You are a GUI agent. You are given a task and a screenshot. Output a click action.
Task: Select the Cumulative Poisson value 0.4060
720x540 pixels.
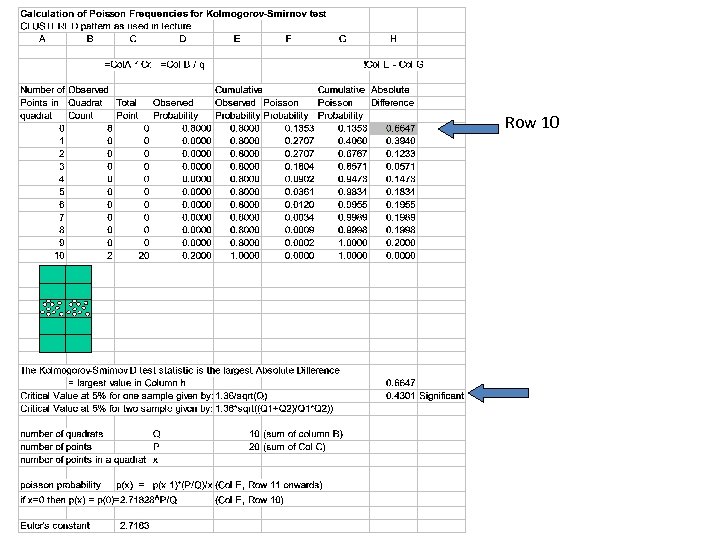(343, 141)
